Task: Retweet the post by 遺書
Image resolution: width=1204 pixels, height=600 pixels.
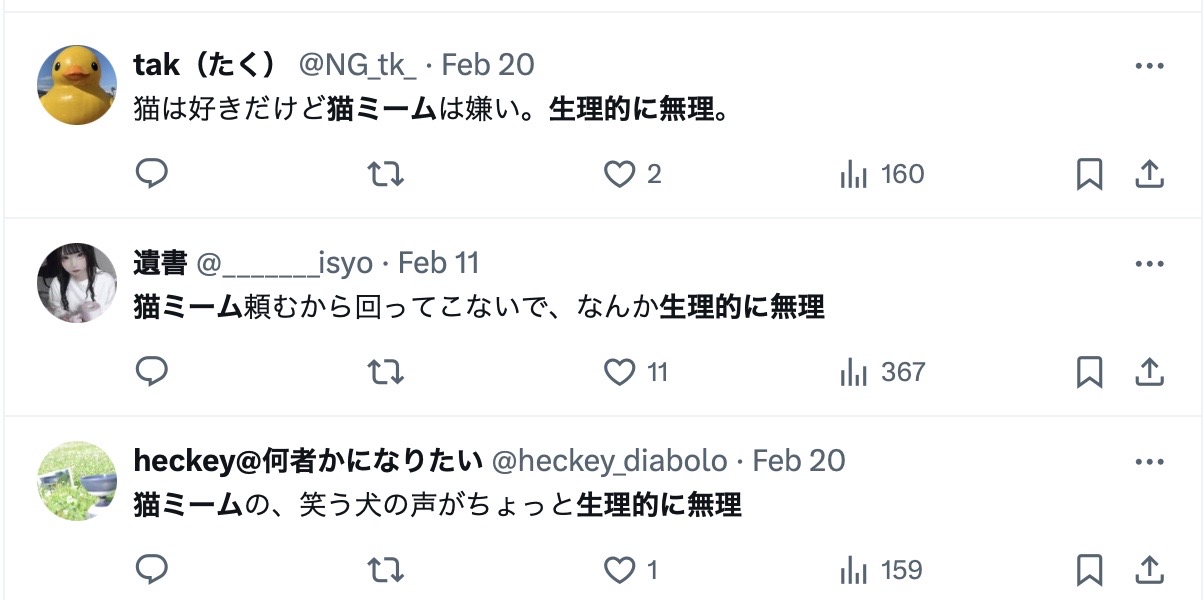Action: pos(385,372)
